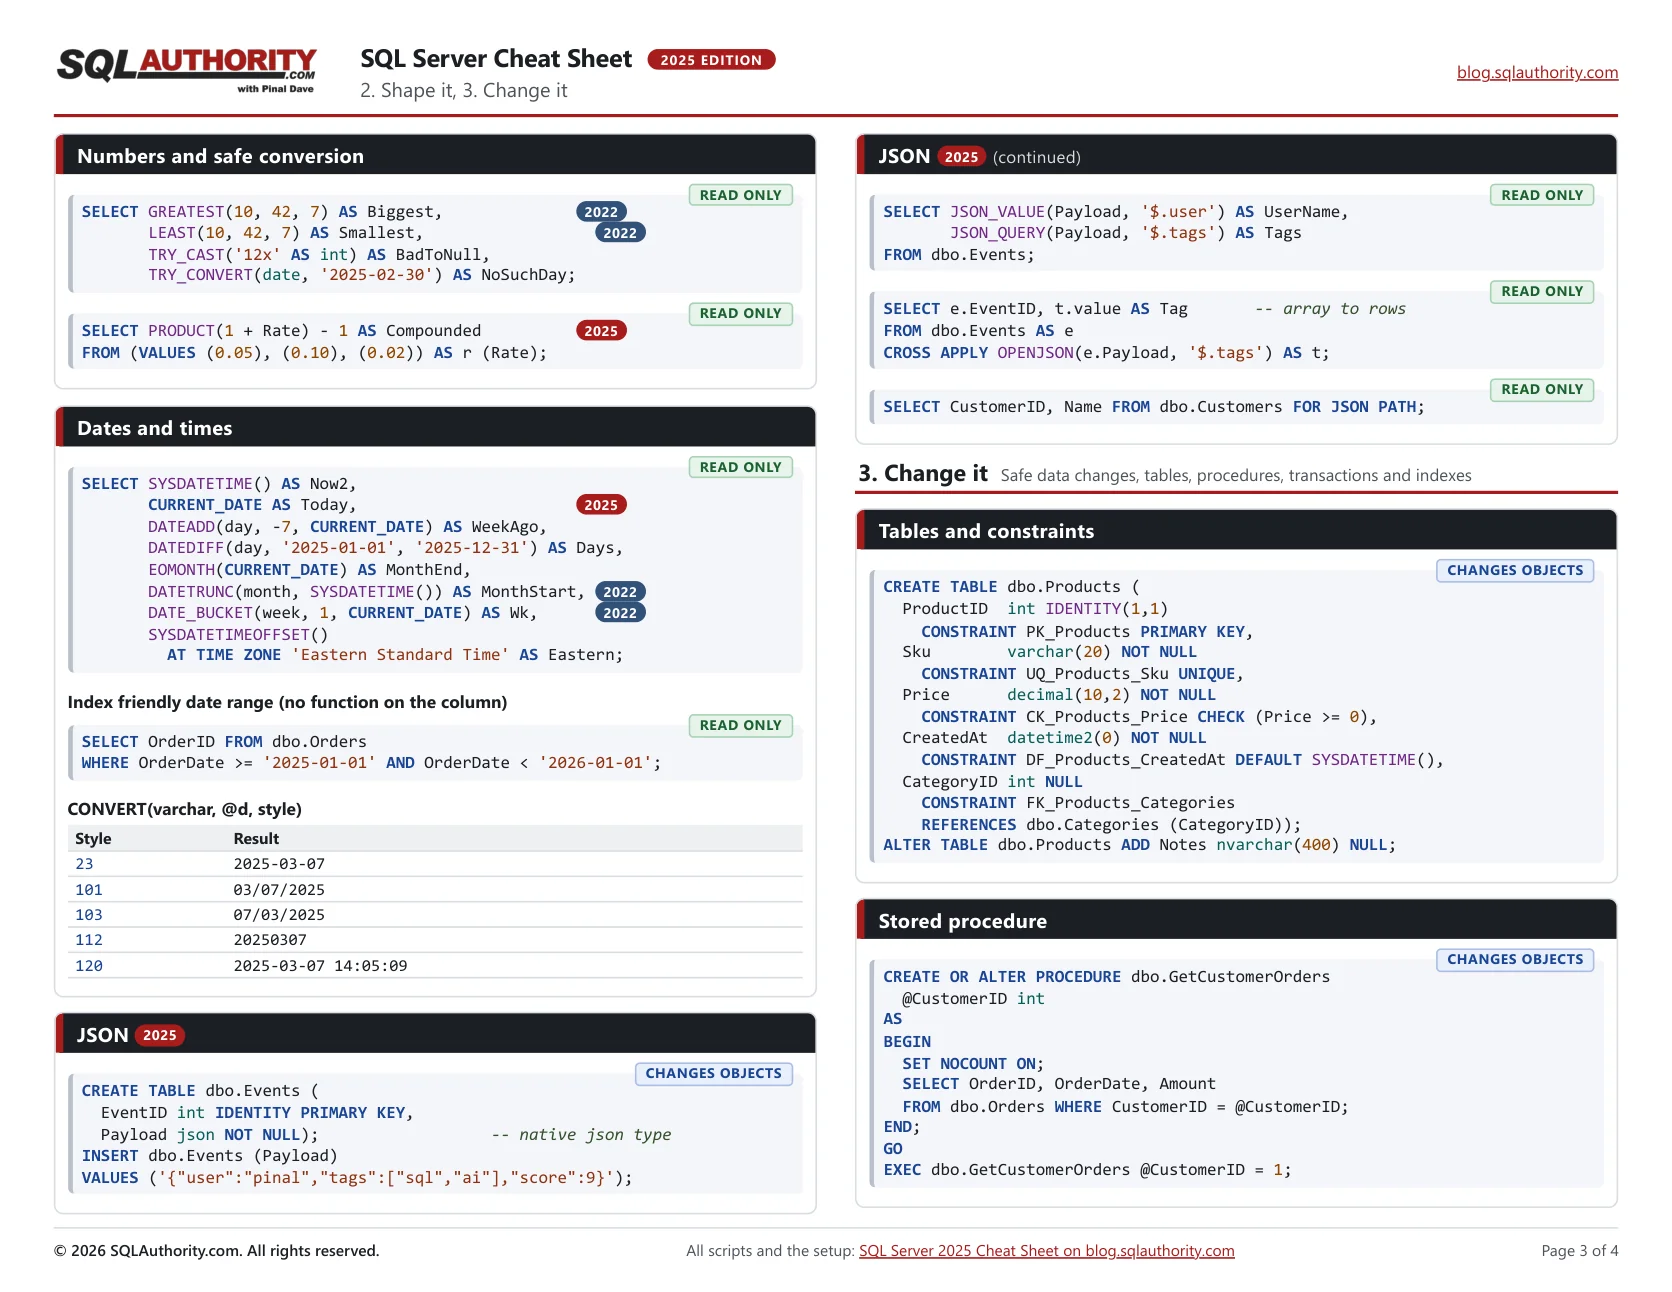The image size is (1672, 1292).
Task: Click the CHANGES OBJECTS badge above the stored procedure code
Action: [x=1515, y=959]
